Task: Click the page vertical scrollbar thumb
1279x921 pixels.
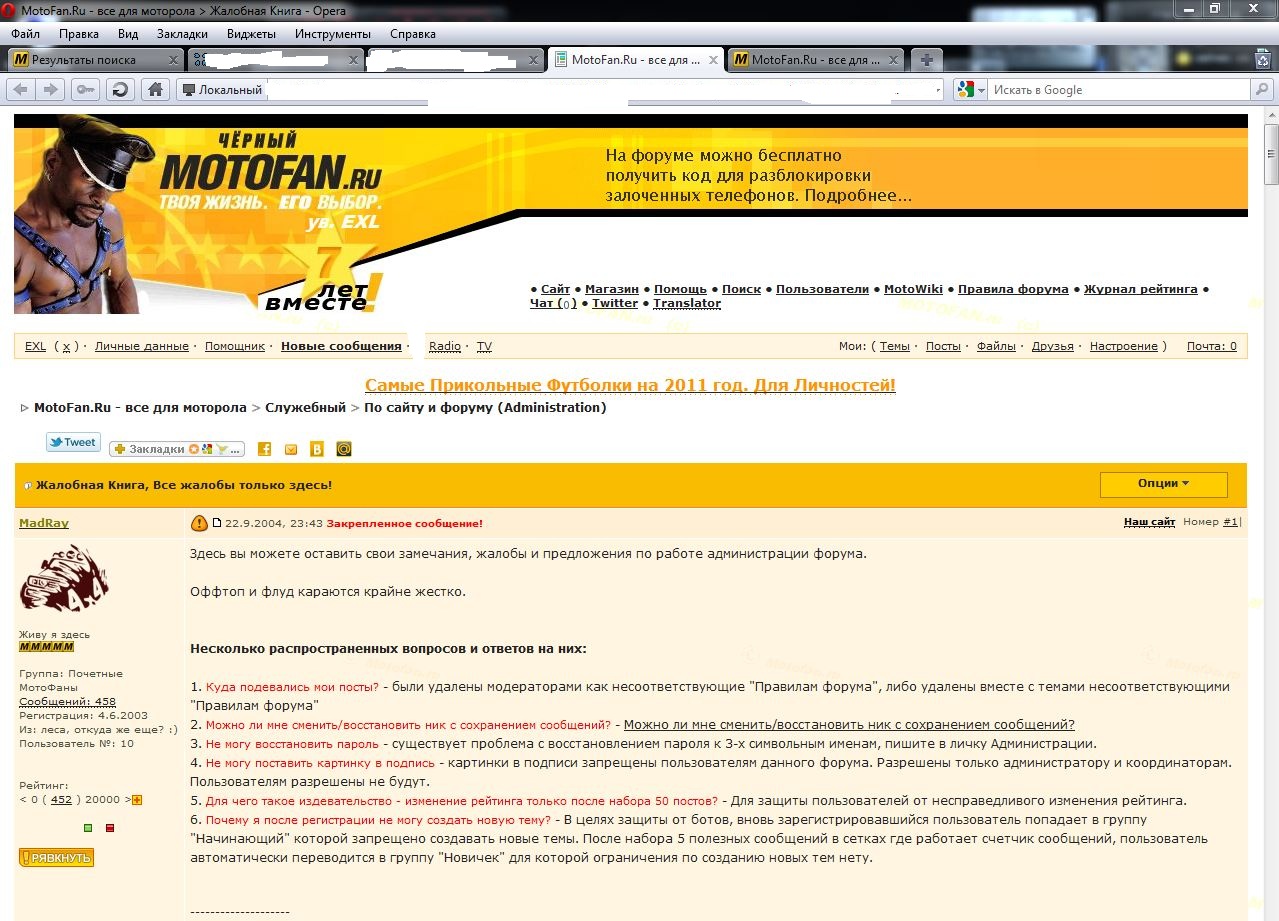Action: 1270,153
